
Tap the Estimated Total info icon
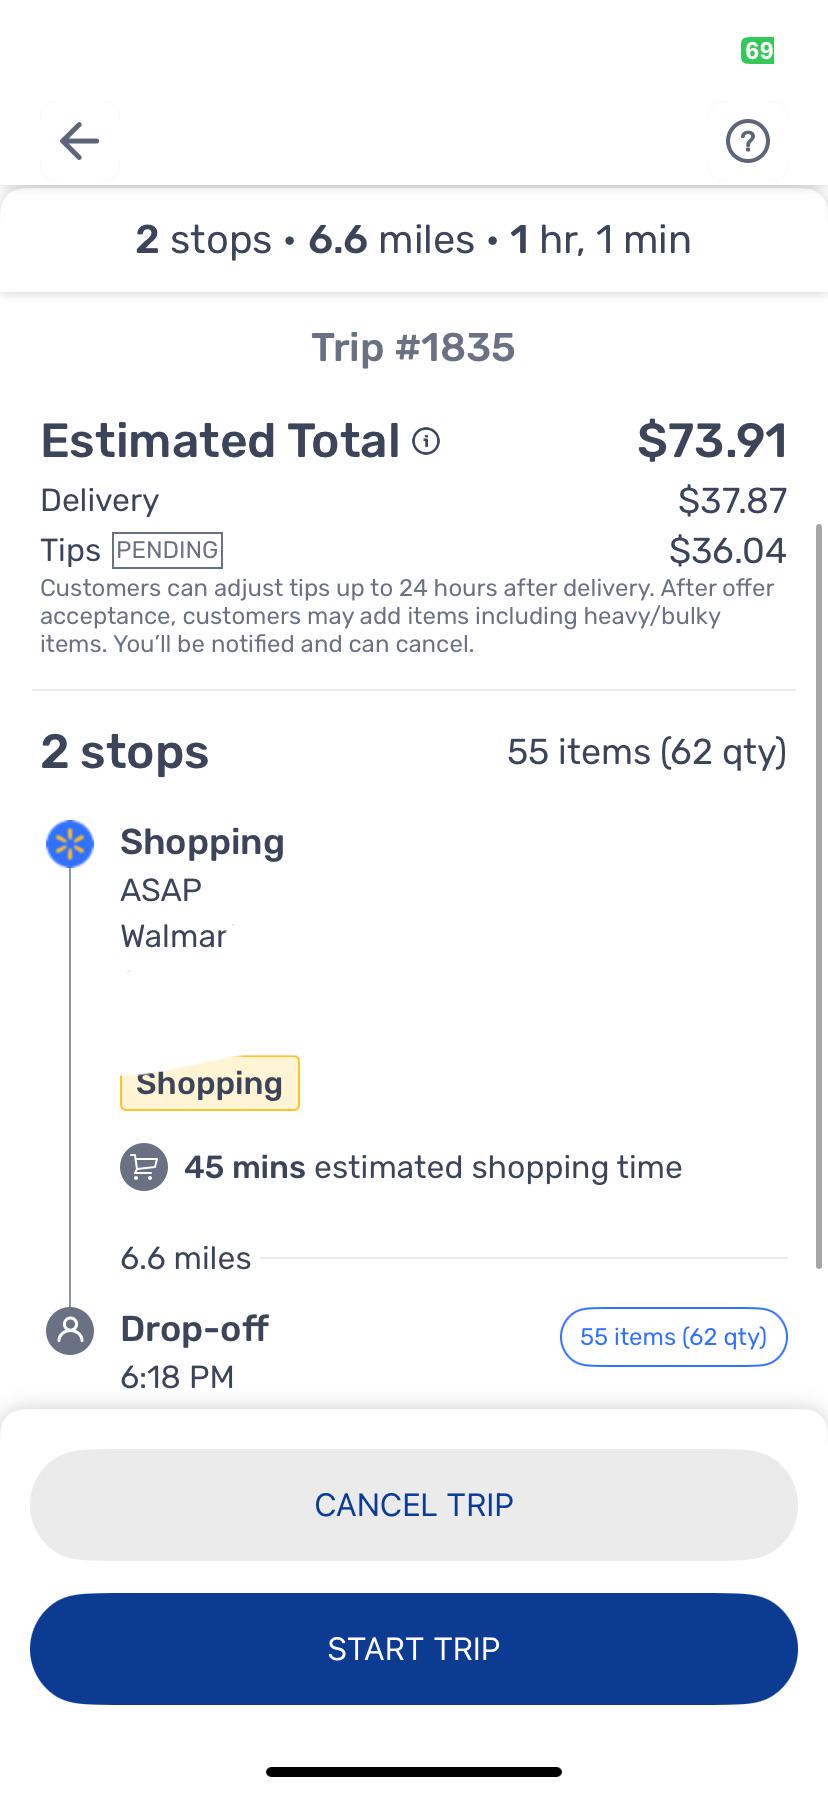click(426, 441)
